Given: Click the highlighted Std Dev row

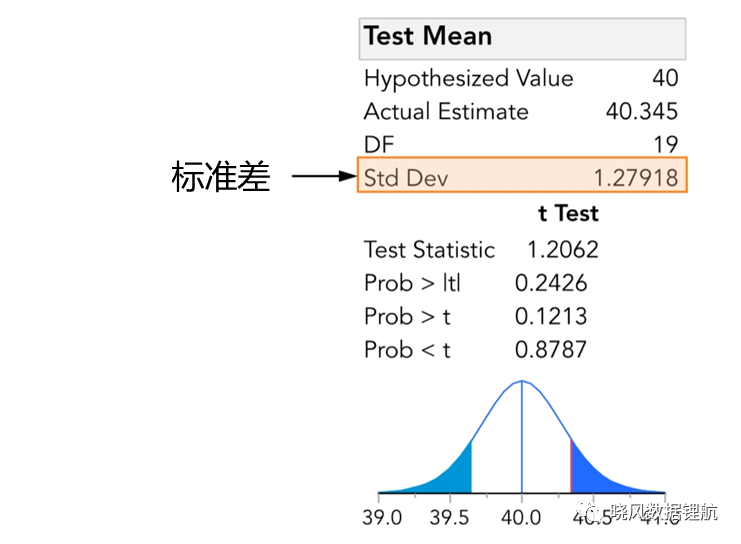Looking at the screenshot, I should [x=522, y=175].
